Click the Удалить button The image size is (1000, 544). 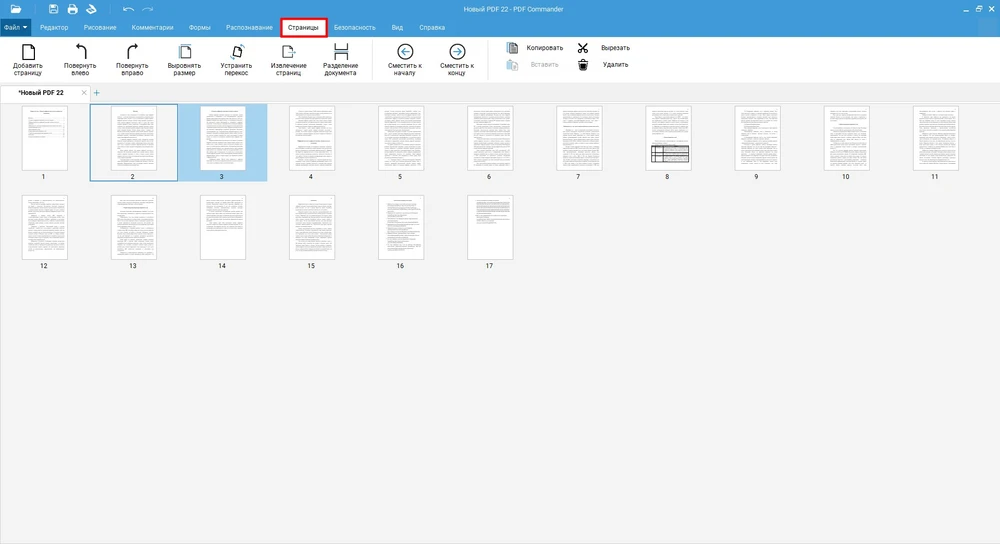click(x=606, y=65)
